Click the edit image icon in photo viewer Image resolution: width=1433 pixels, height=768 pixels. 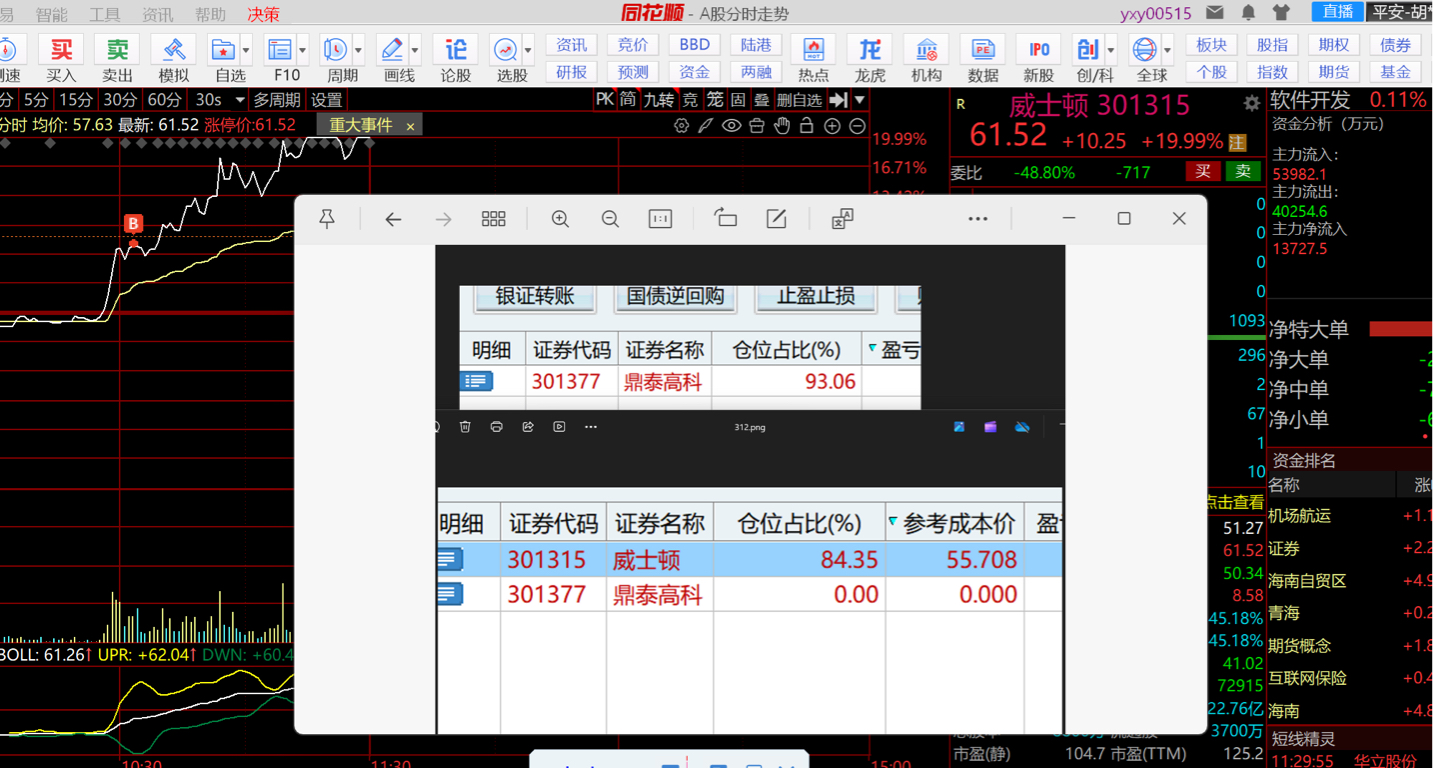click(x=776, y=219)
